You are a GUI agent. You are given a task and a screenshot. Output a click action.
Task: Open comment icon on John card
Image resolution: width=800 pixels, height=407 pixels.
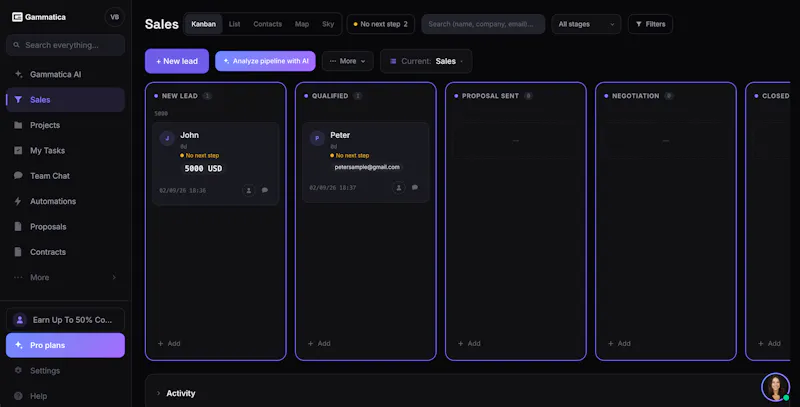[x=265, y=190]
